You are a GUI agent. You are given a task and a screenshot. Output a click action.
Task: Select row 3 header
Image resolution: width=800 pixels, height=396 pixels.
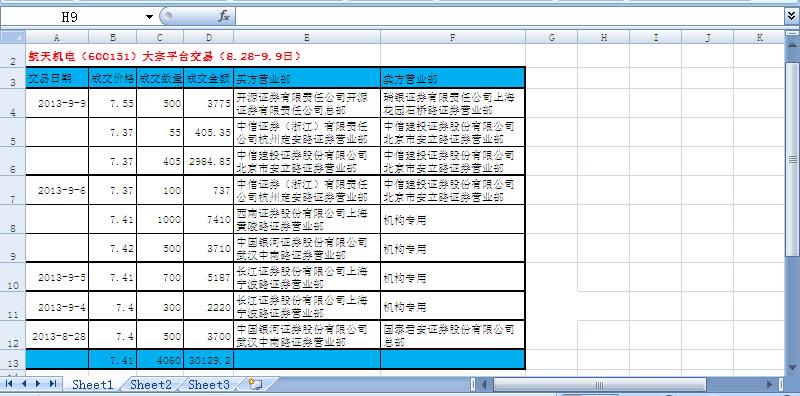pos(13,78)
